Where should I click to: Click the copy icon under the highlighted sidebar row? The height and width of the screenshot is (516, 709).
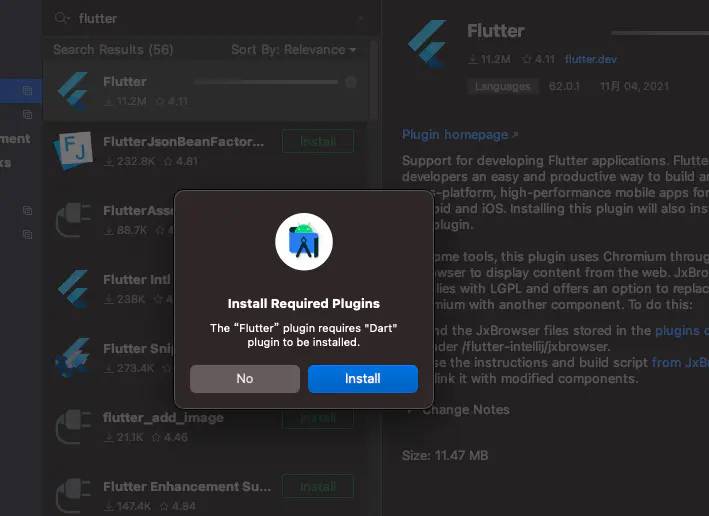tap(28, 114)
